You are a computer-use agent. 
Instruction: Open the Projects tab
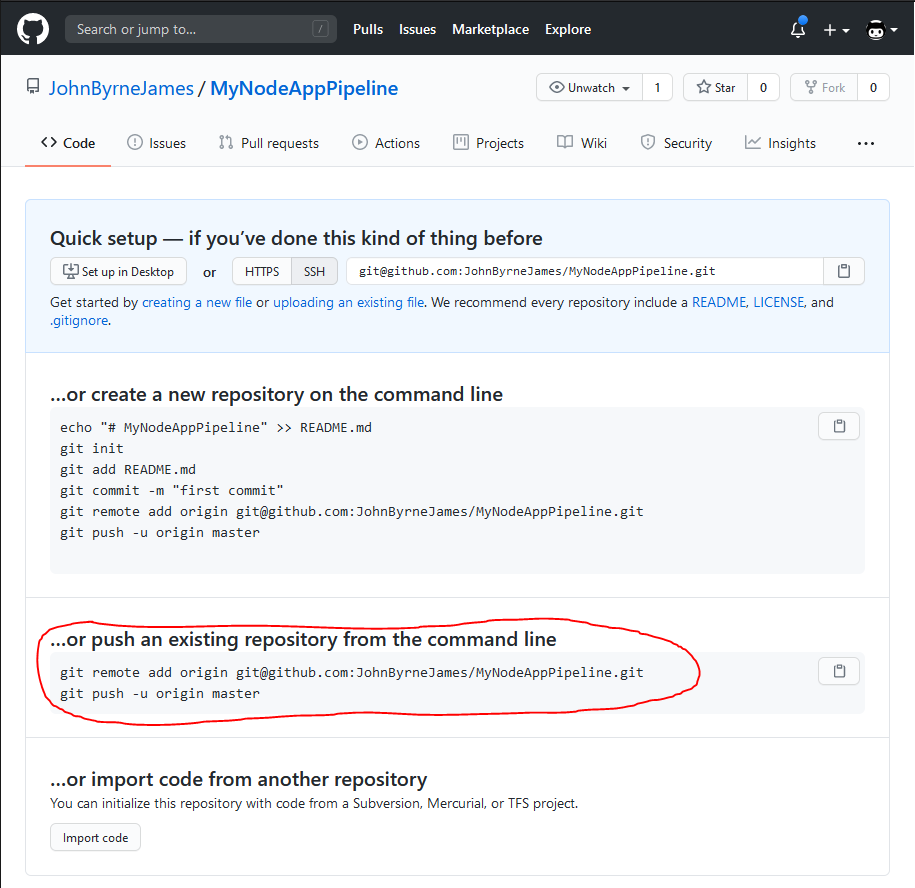488,143
